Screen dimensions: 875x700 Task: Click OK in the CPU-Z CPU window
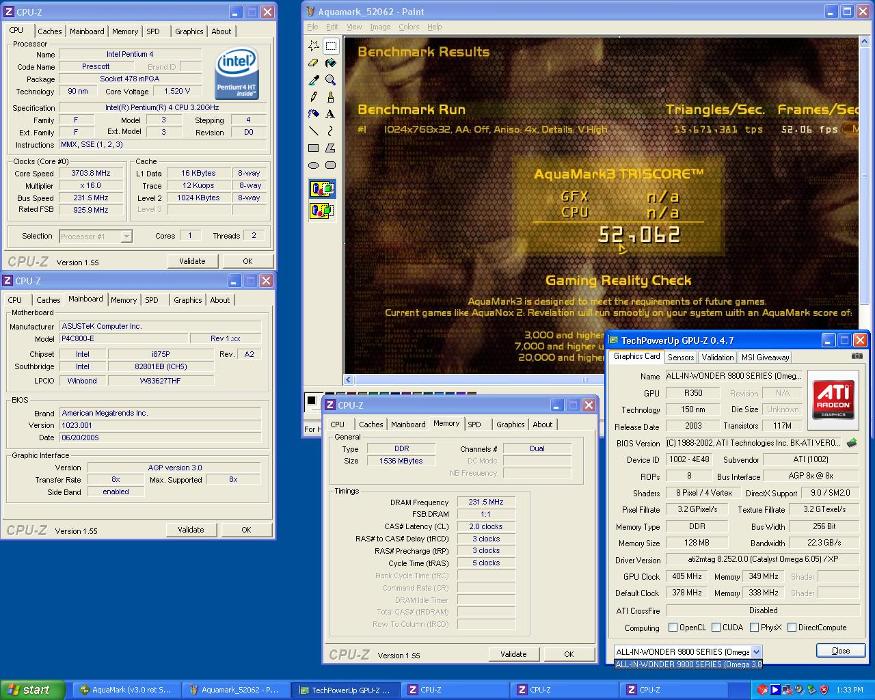point(247,261)
